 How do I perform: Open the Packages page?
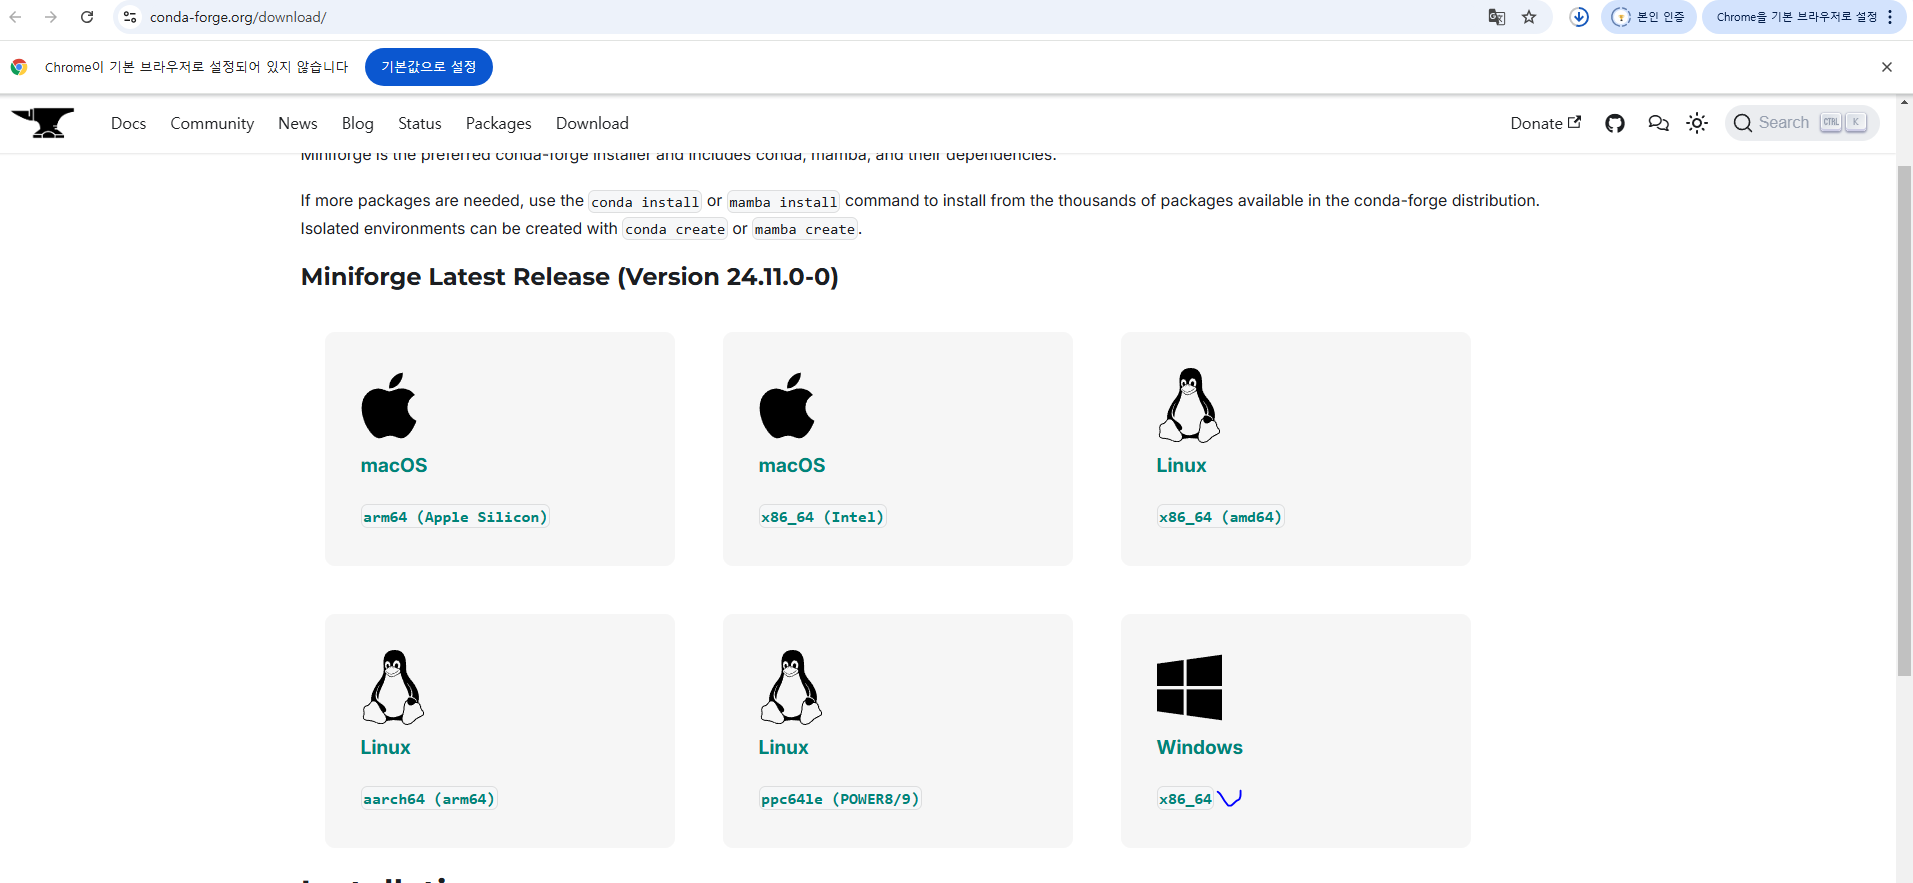pos(498,123)
